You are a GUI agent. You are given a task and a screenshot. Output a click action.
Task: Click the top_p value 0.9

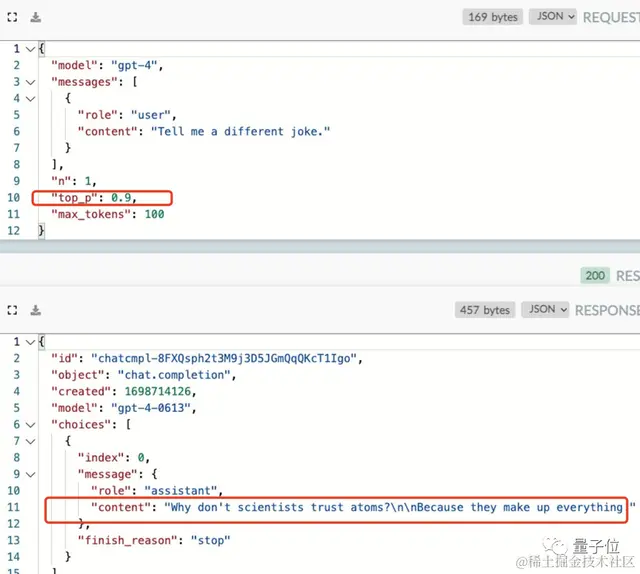[121, 198]
